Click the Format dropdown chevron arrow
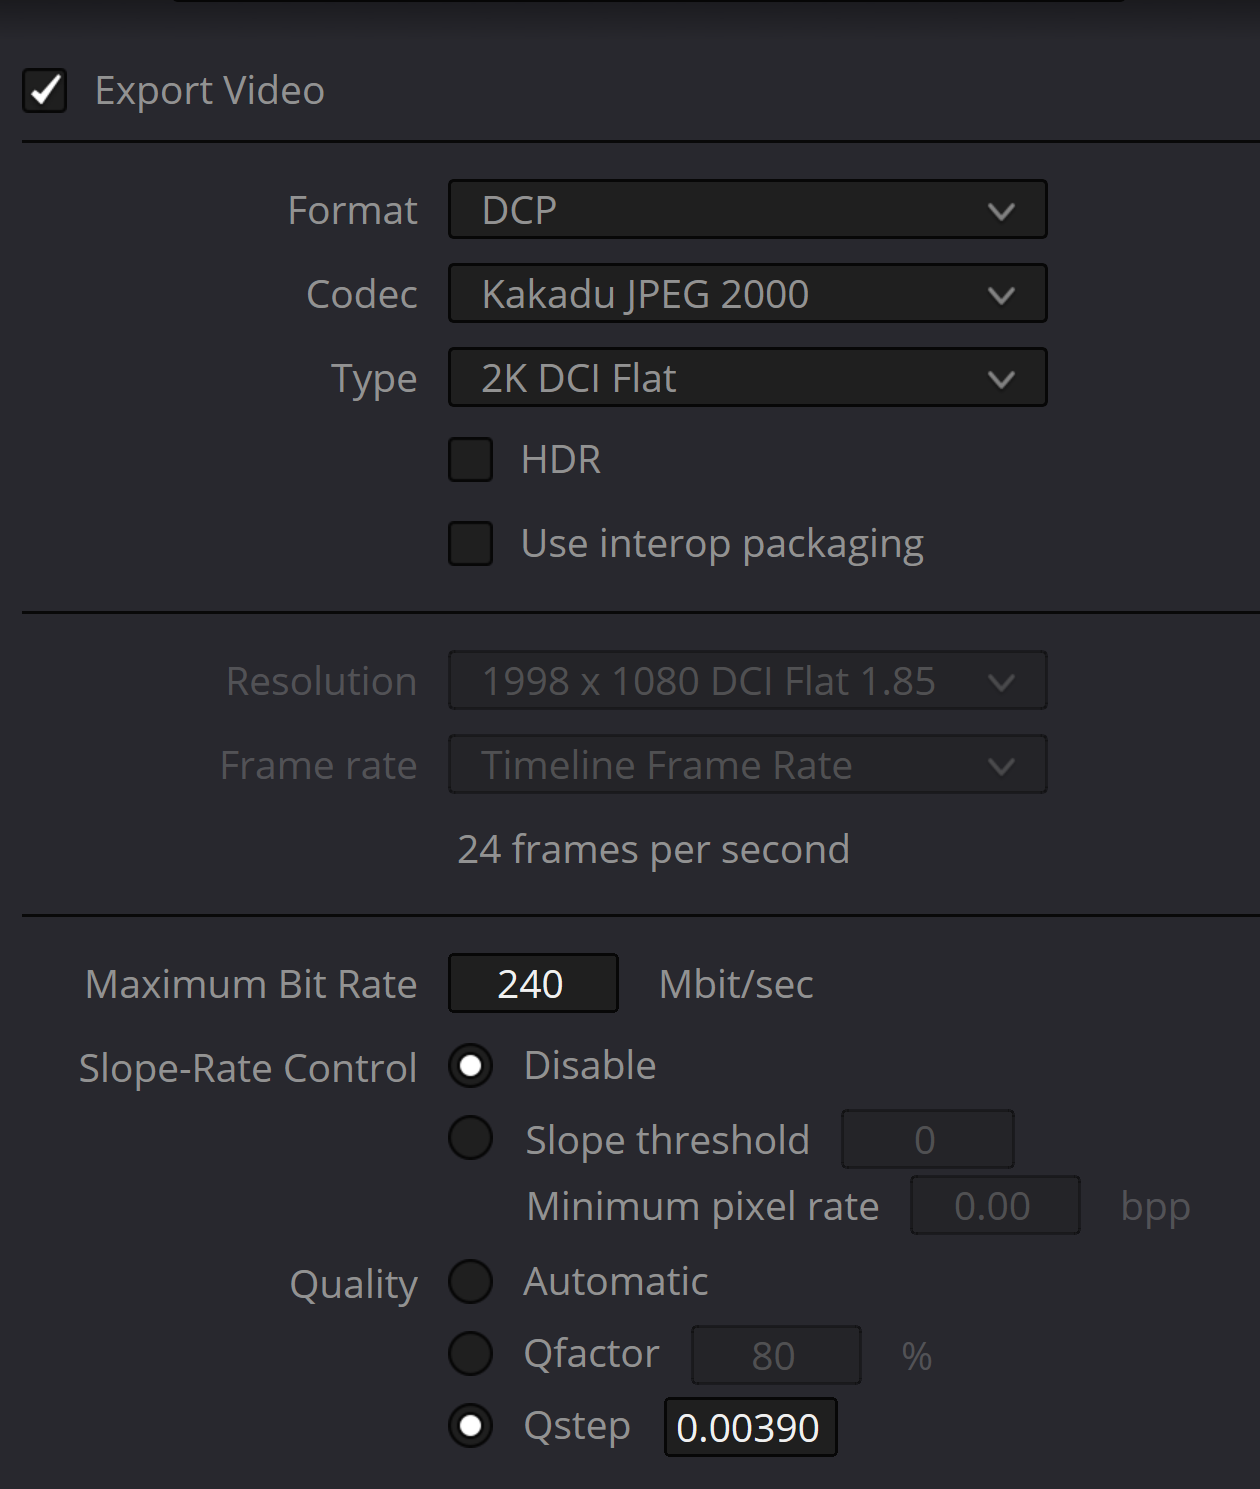 [x=1001, y=211]
